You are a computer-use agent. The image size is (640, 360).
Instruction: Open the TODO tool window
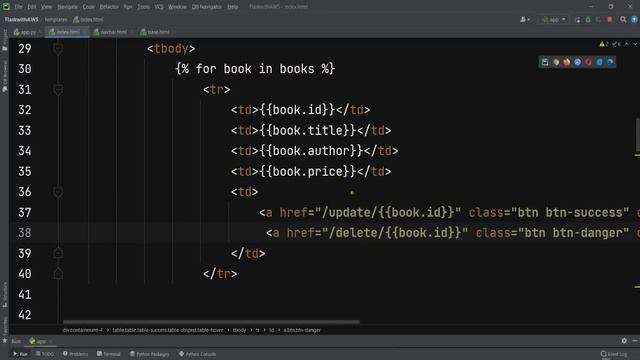(x=44, y=354)
